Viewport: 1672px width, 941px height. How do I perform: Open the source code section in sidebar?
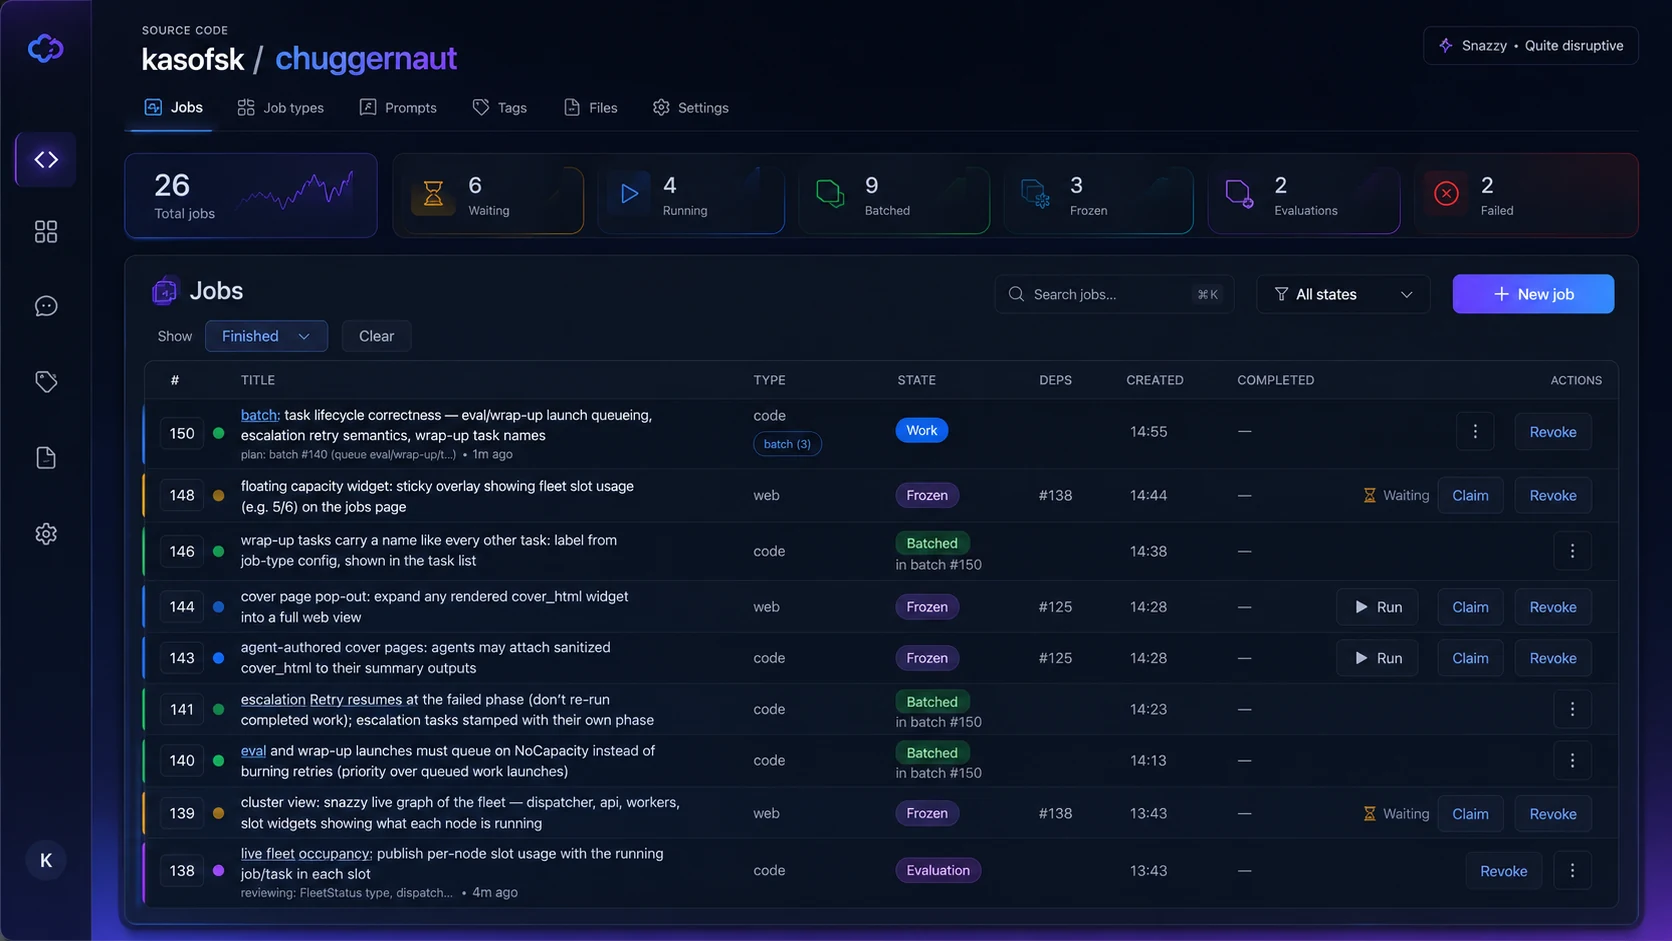(46, 159)
